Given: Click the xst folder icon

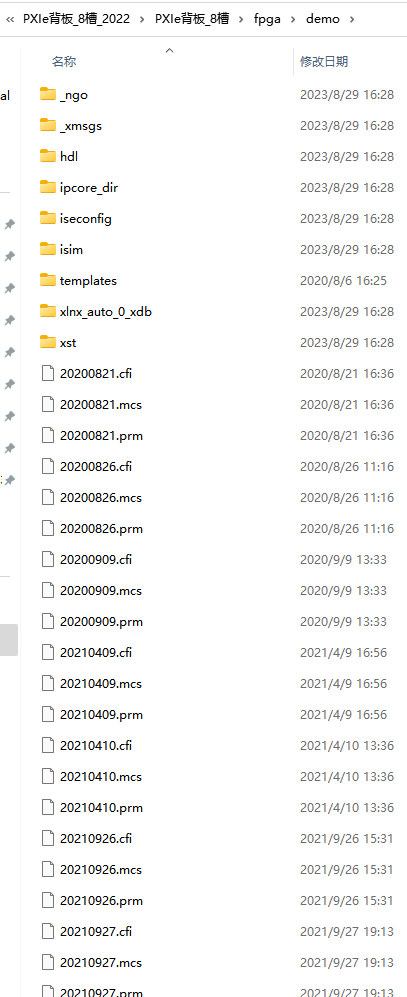Looking at the screenshot, I should (x=48, y=343).
